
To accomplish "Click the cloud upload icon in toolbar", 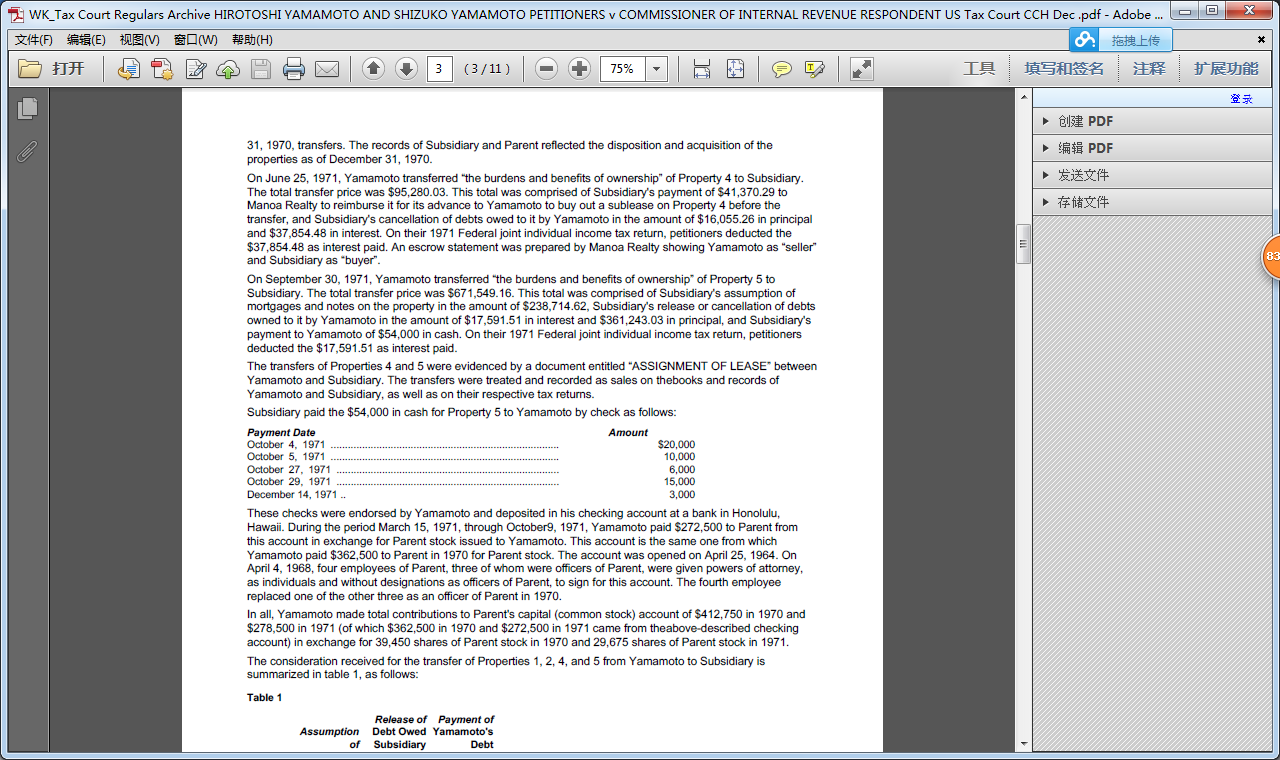I will coord(228,69).
